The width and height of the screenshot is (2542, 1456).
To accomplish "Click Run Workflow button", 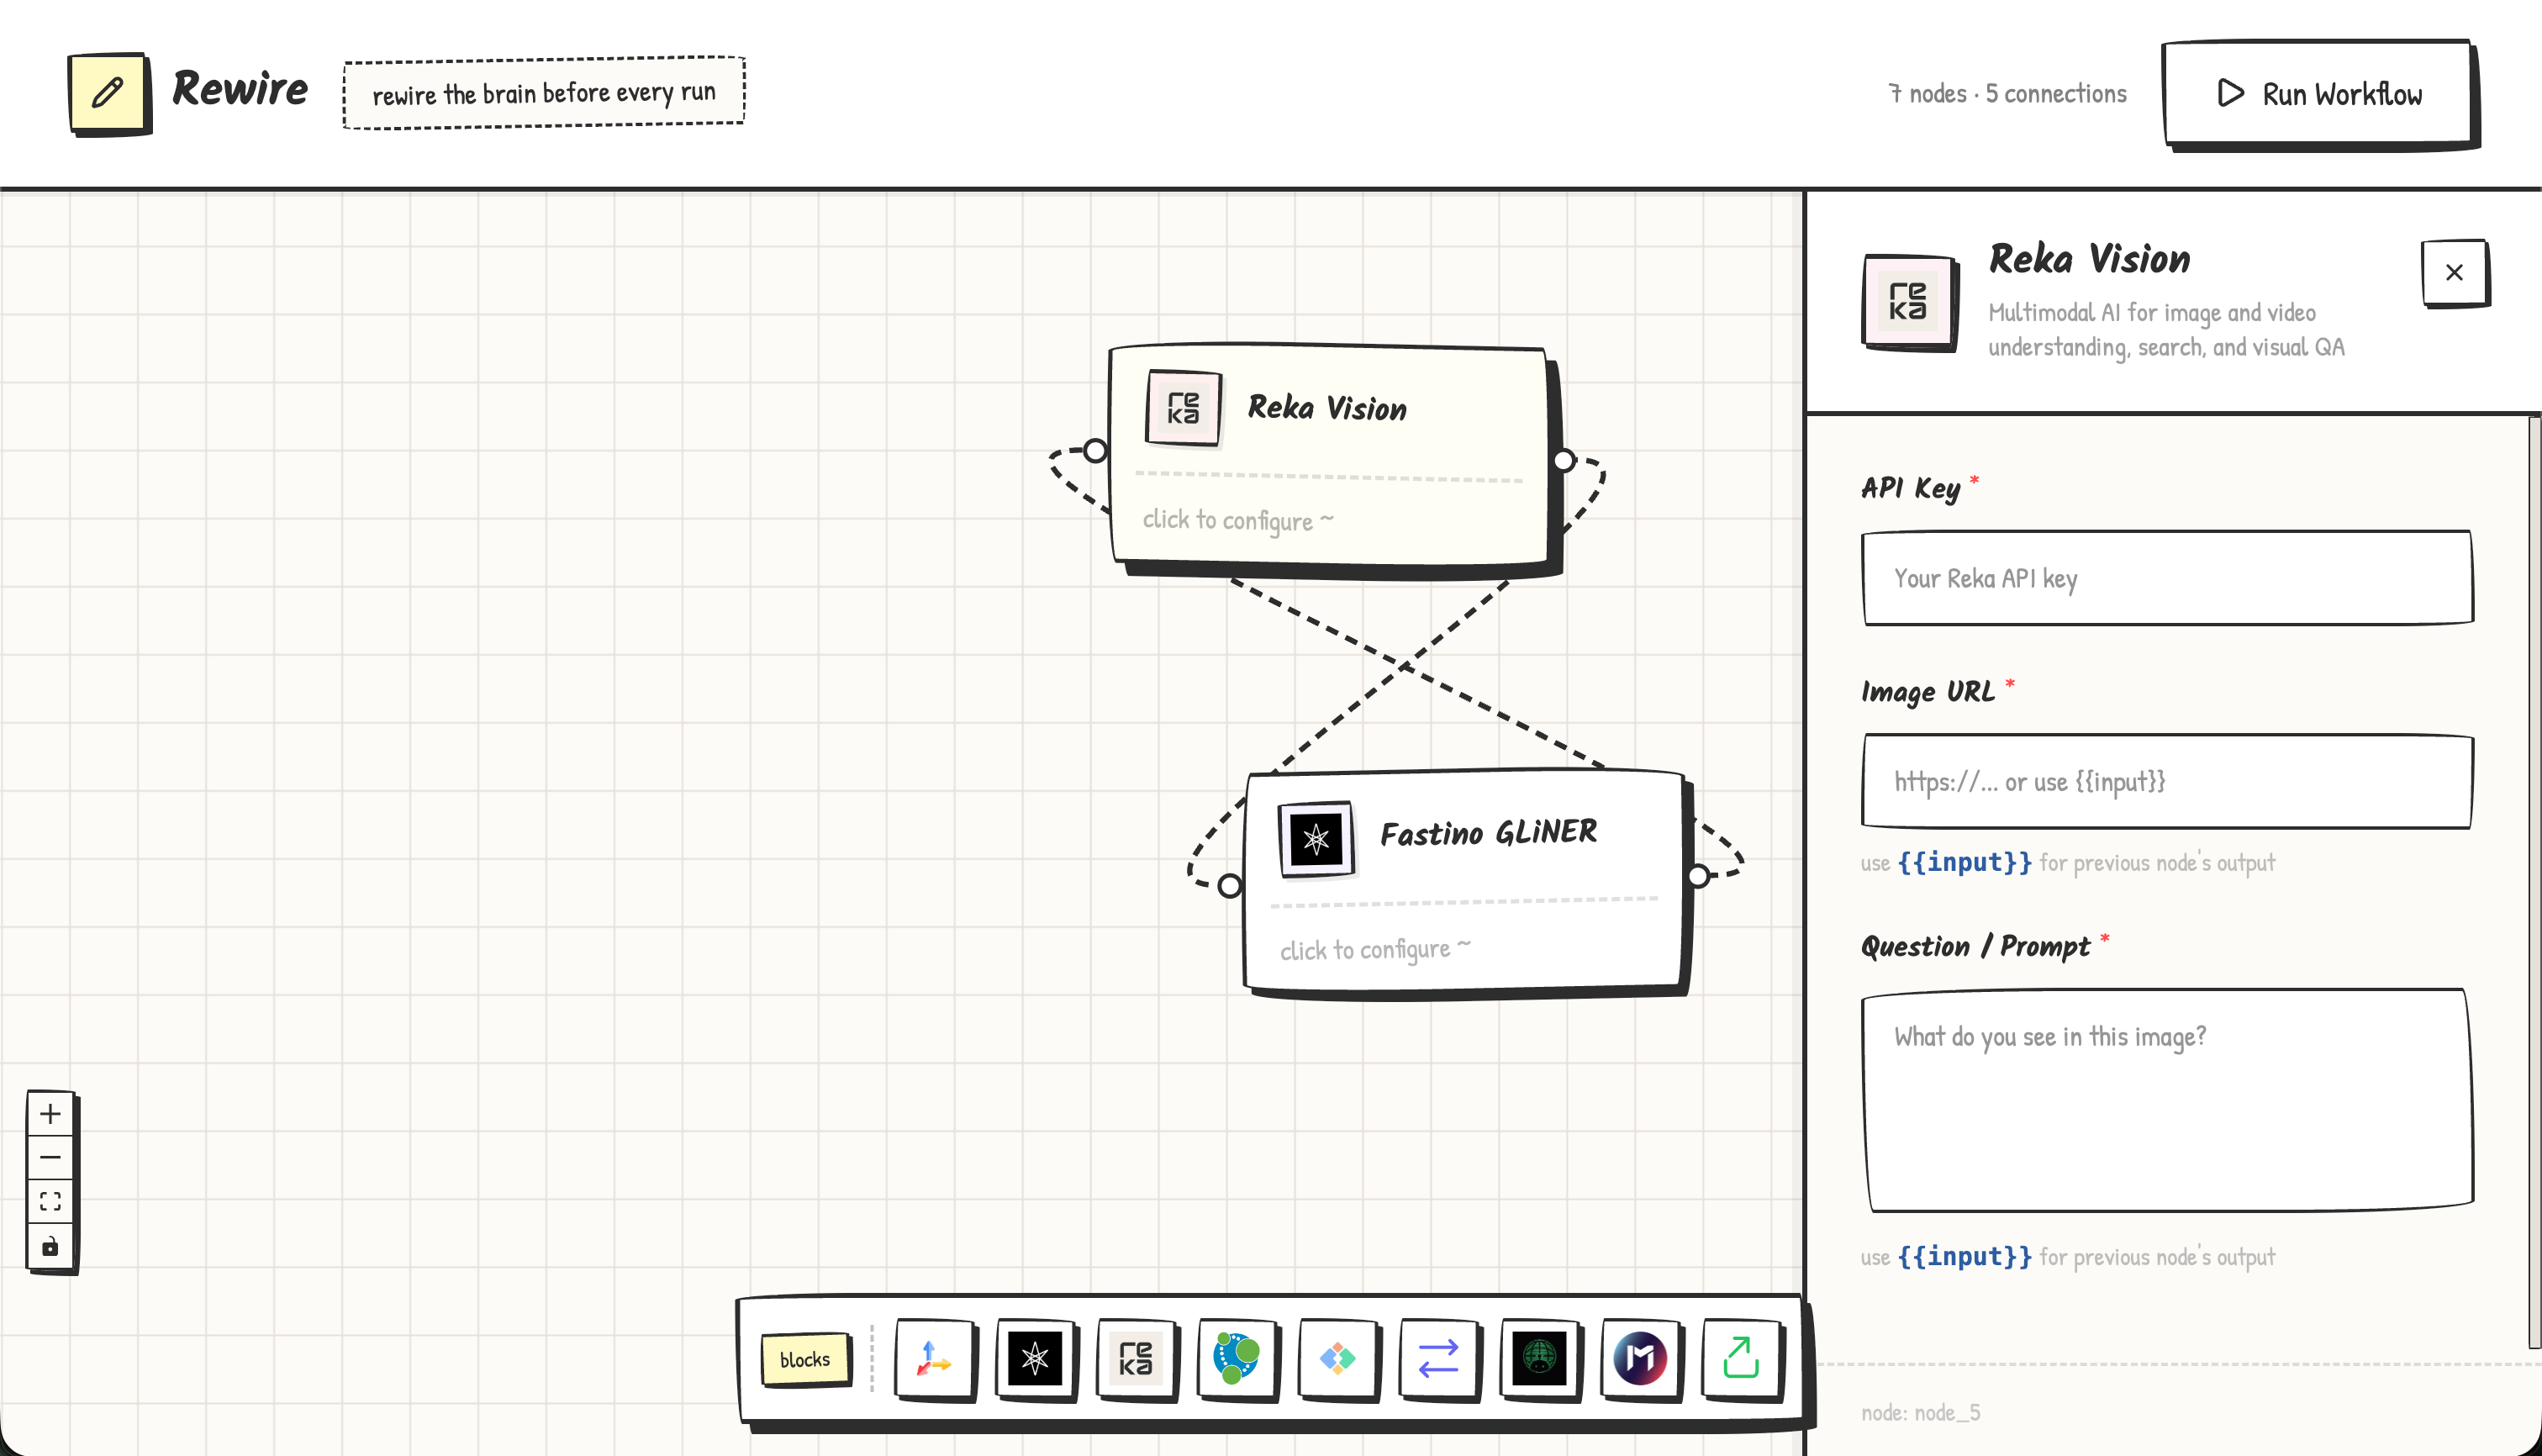I will pyautogui.click(x=2318, y=94).
